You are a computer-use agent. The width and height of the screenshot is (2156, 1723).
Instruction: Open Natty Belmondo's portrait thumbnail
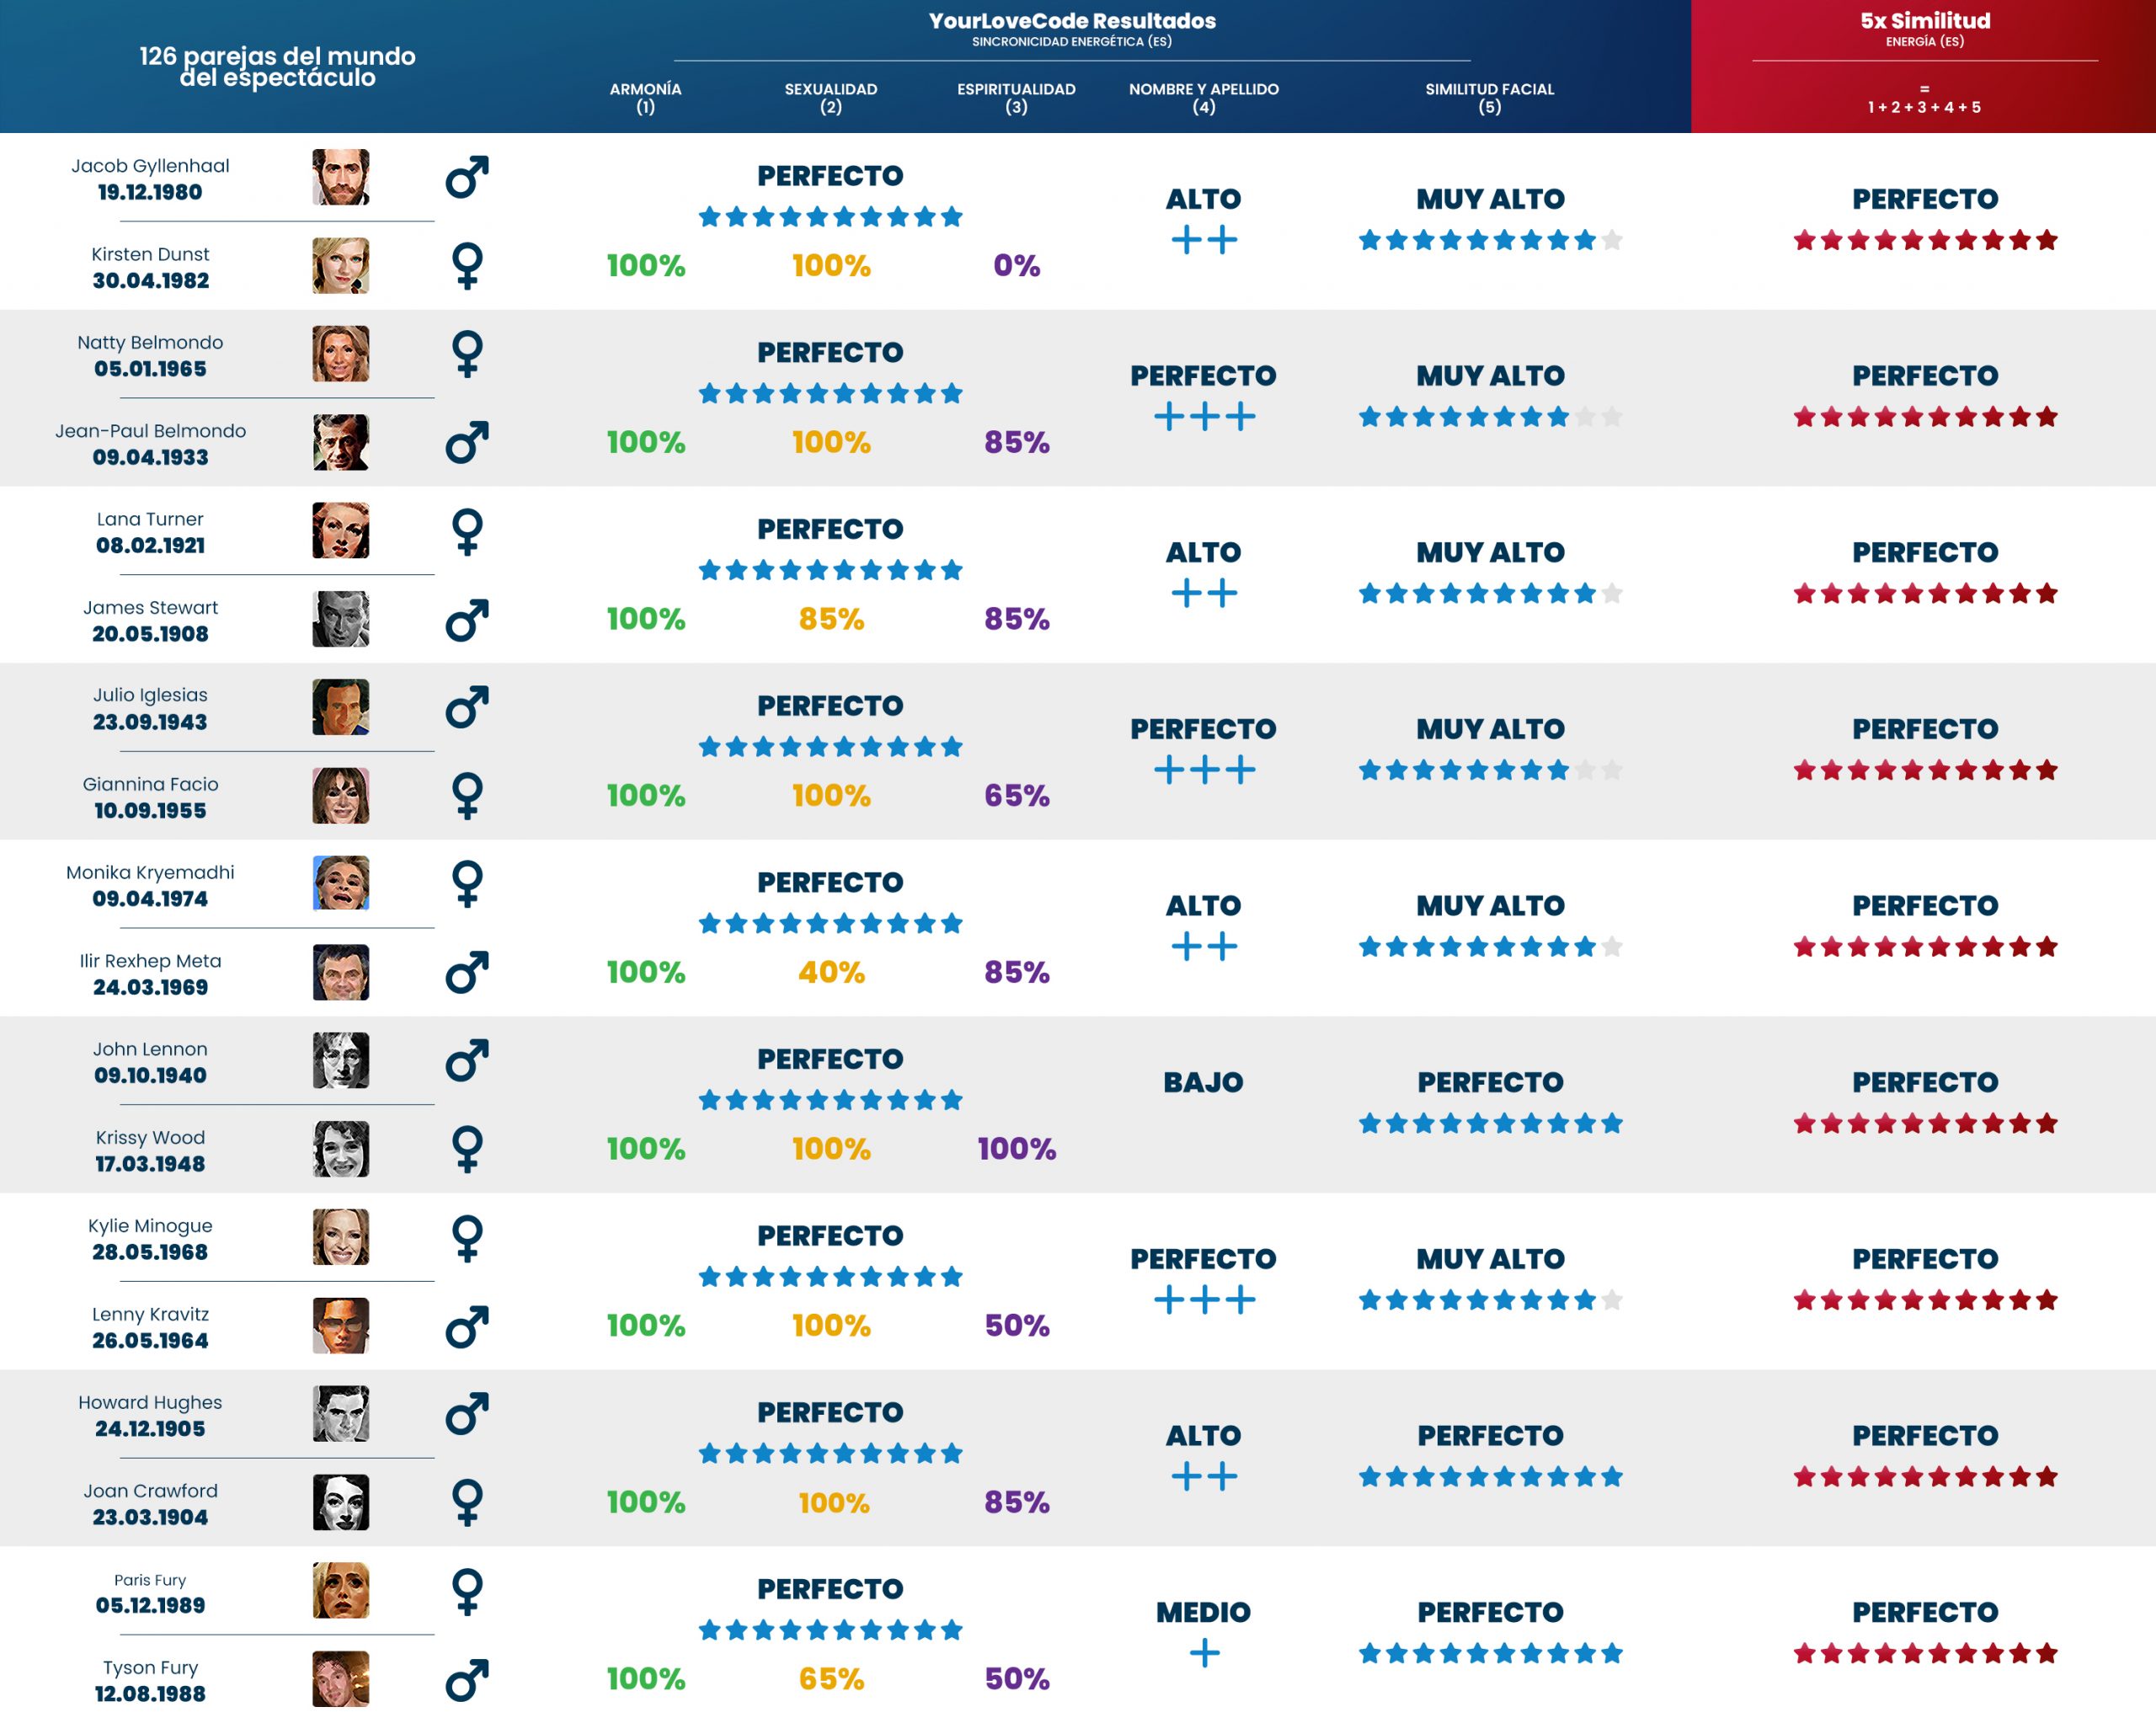click(340, 354)
